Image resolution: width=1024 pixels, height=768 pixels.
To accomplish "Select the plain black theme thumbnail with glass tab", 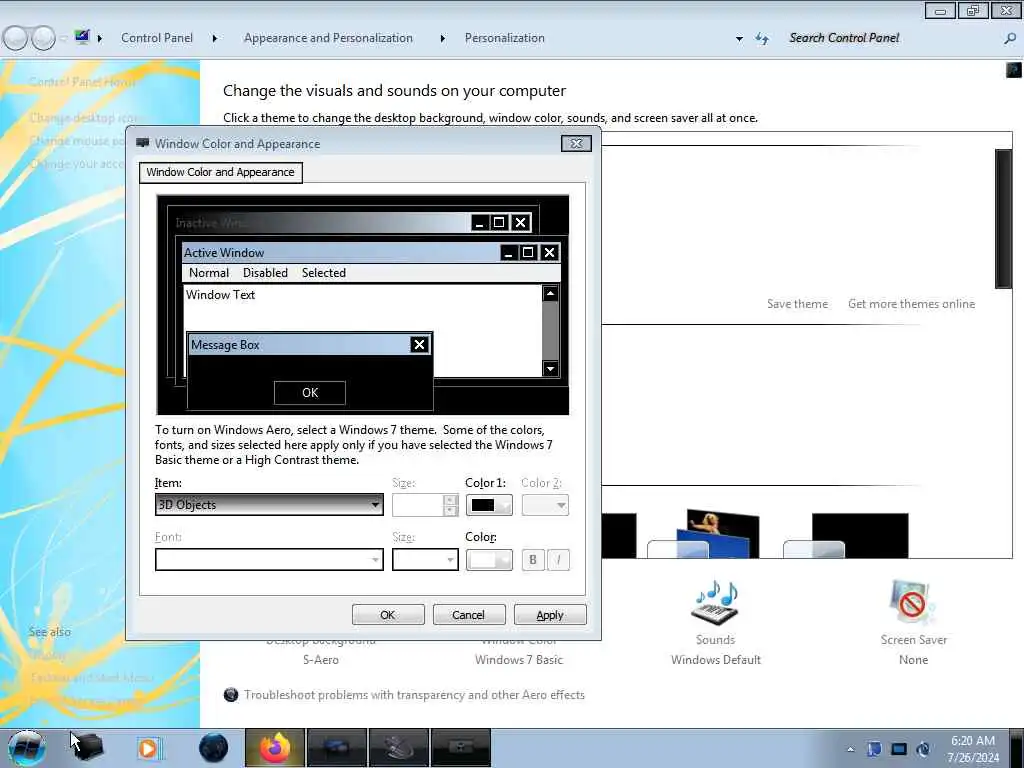I will [x=846, y=536].
